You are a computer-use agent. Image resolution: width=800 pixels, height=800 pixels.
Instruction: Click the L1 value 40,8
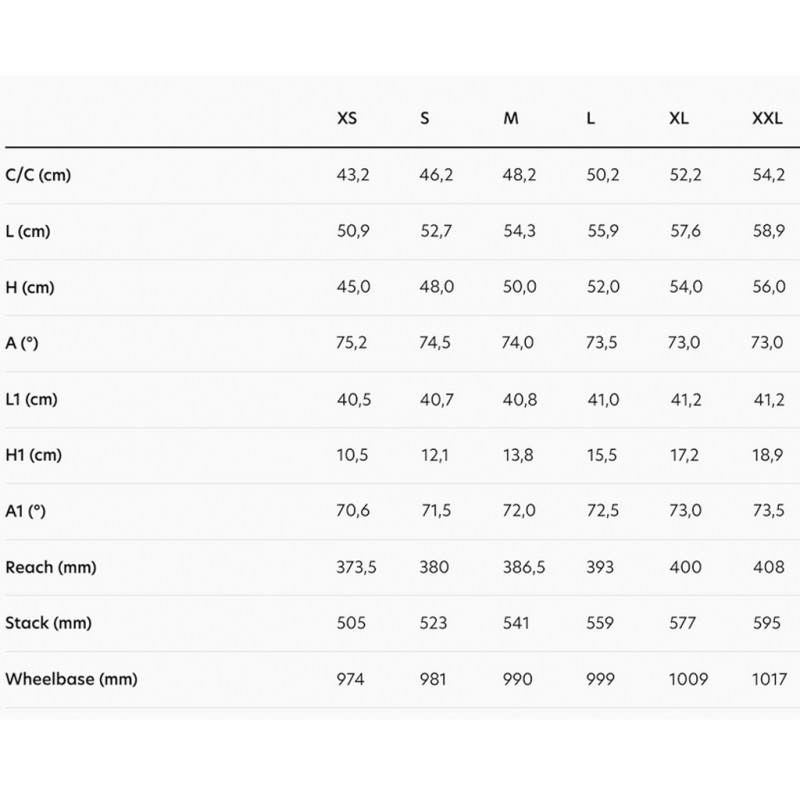click(x=518, y=399)
